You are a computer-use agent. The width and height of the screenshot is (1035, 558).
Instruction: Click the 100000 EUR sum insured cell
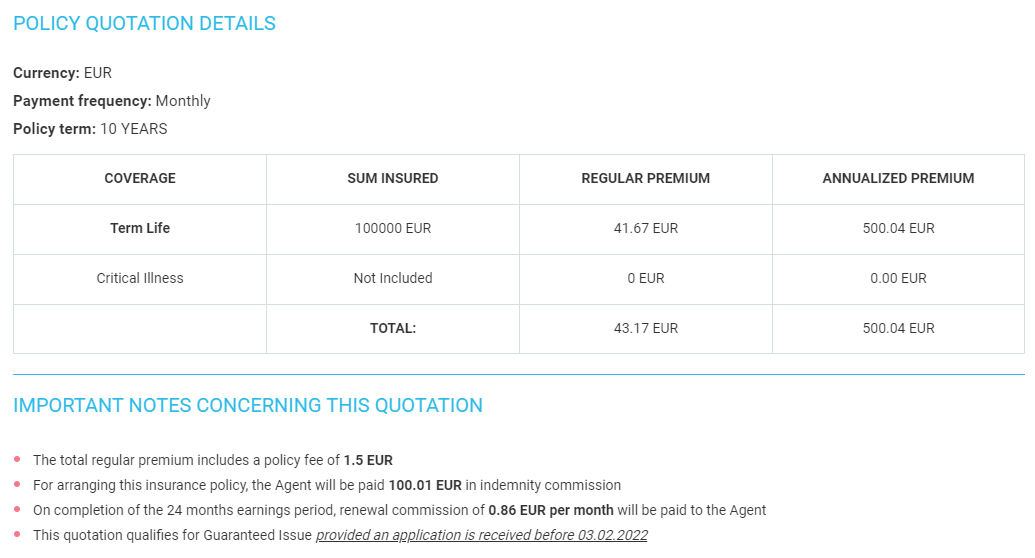tap(392, 228)
